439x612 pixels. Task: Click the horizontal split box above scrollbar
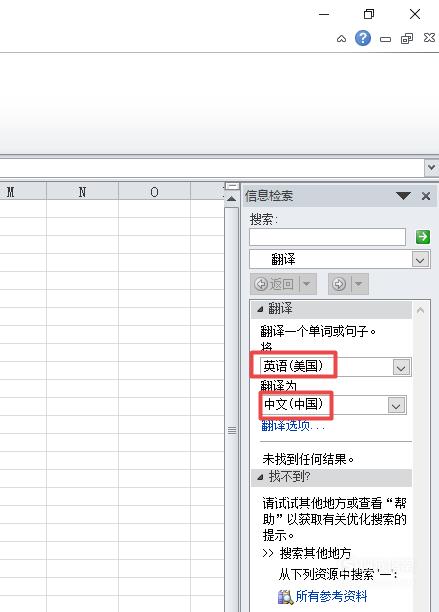coord(231,186)
